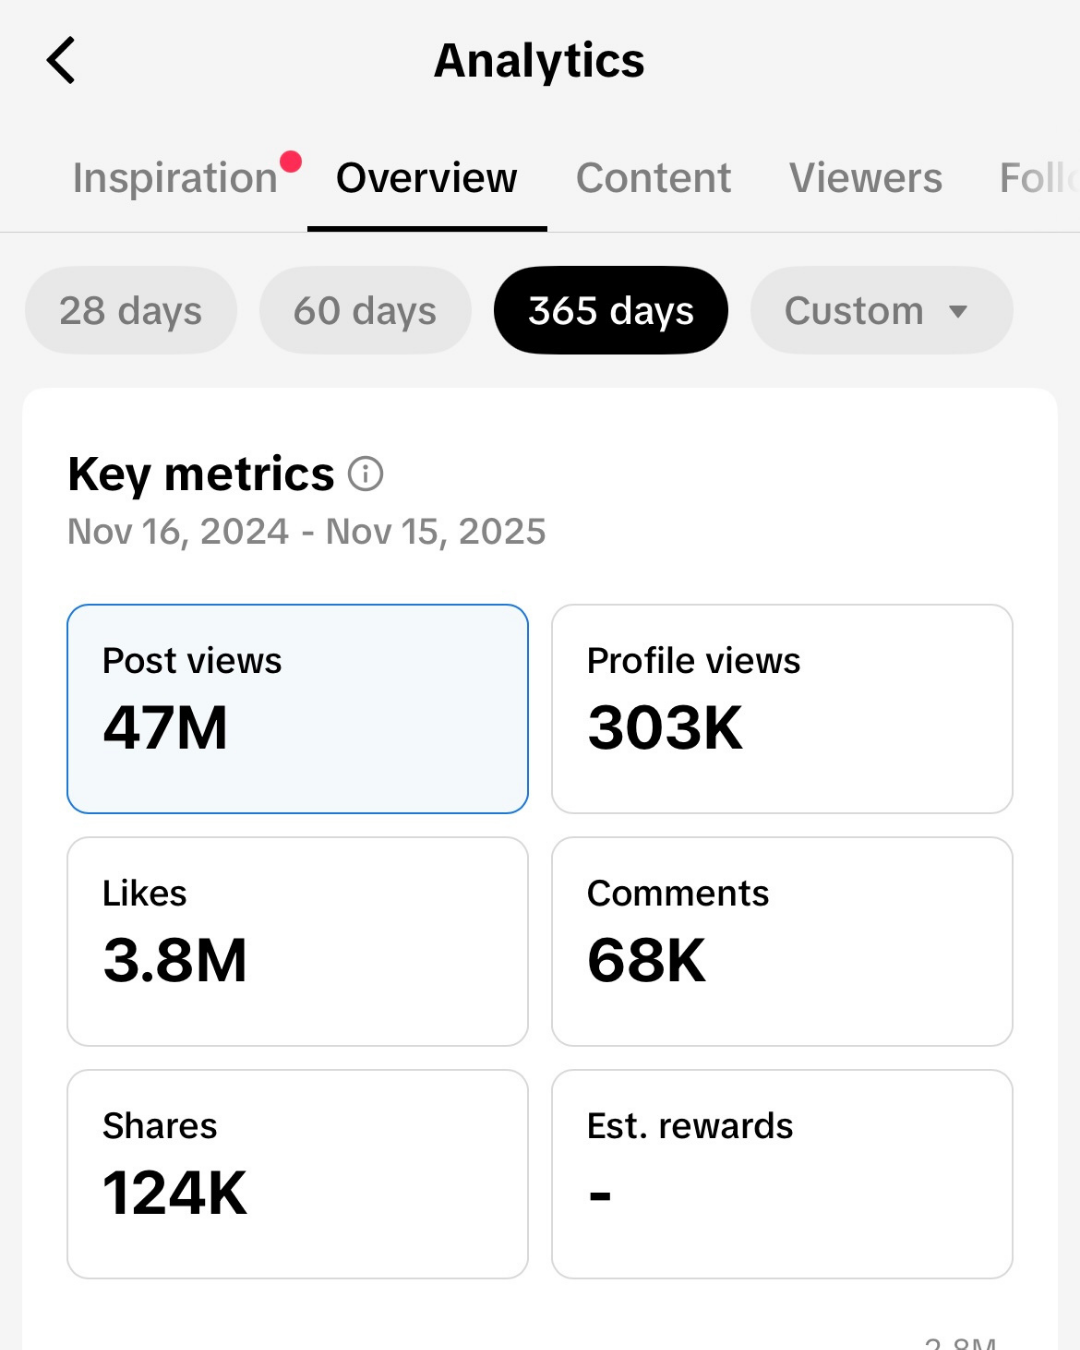Click the Overview tab label
The width and height of the screenshot is (1080, 1350).
click(x=426, y=178)
